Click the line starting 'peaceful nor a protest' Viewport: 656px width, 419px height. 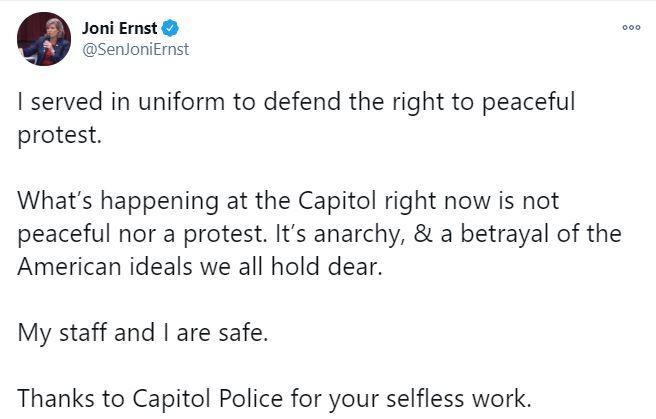[x=320, y=234]
